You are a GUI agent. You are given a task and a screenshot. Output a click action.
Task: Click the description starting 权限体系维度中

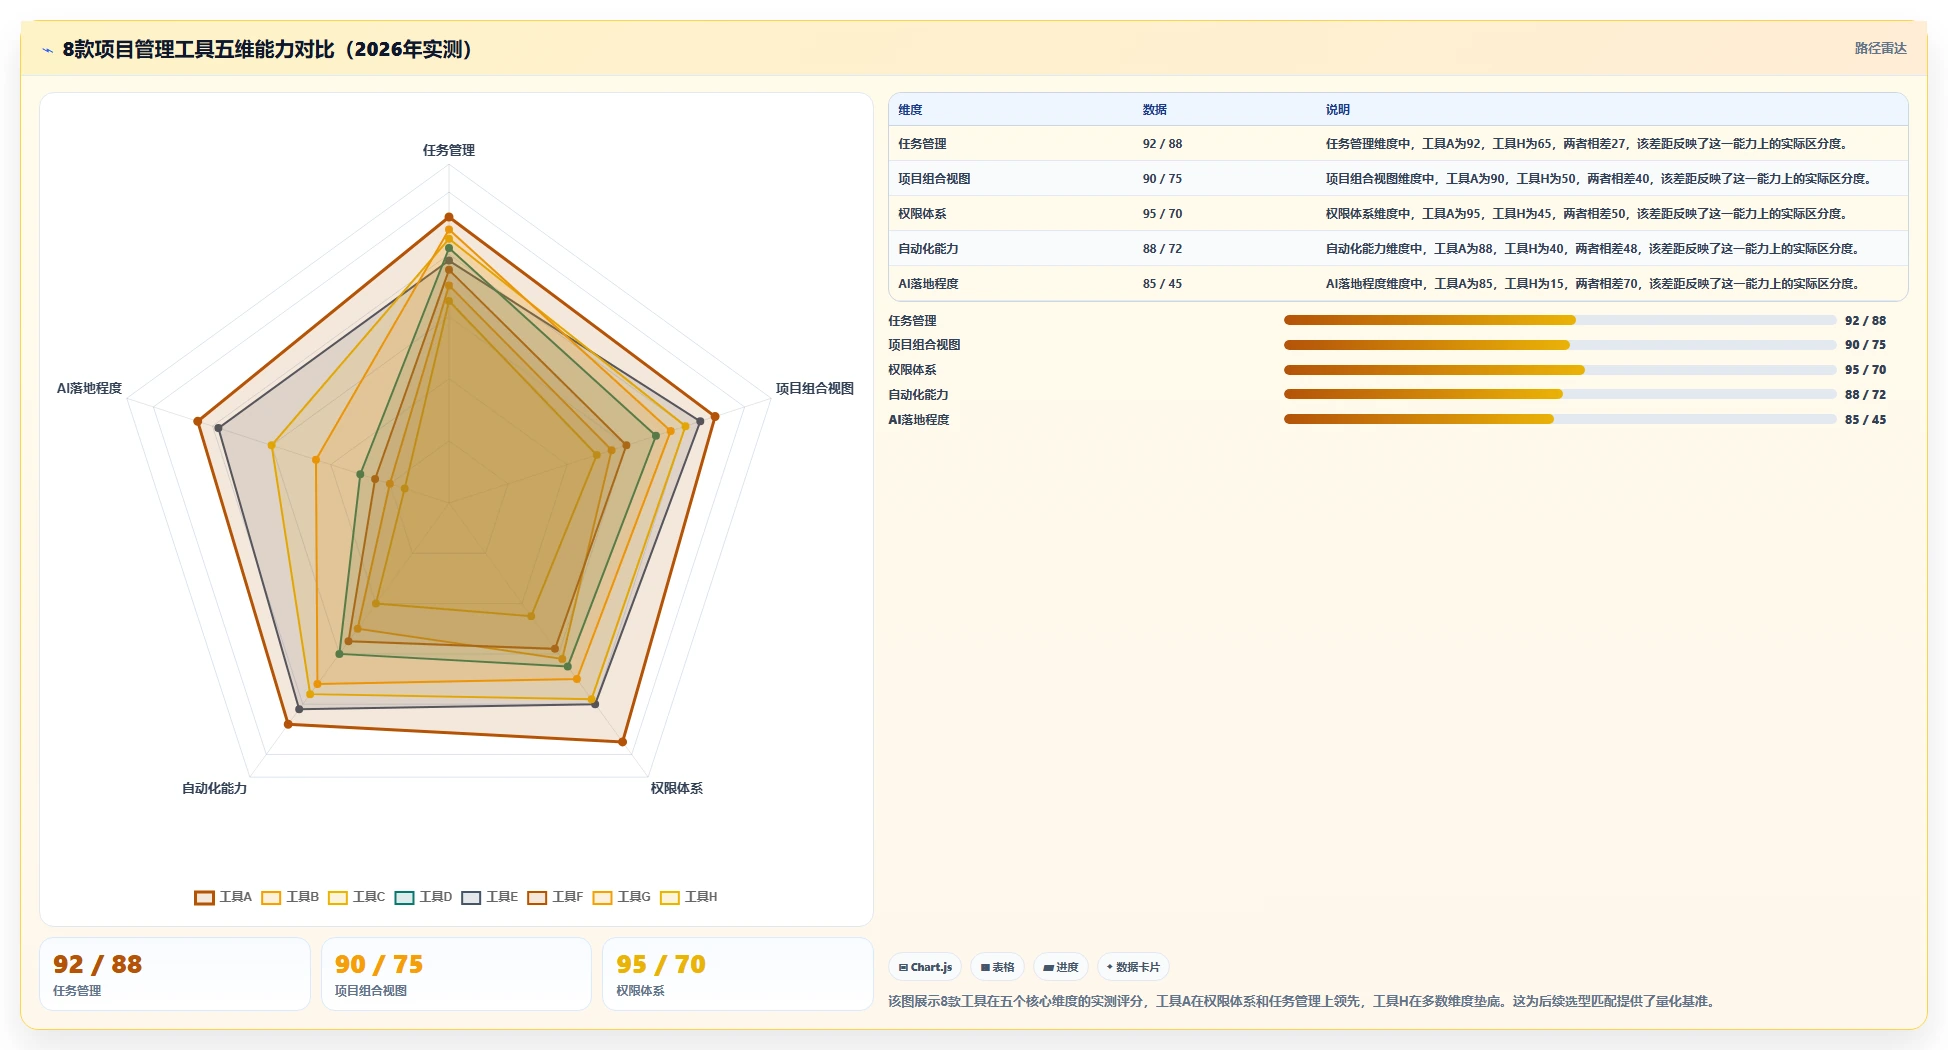point(1588,214)
